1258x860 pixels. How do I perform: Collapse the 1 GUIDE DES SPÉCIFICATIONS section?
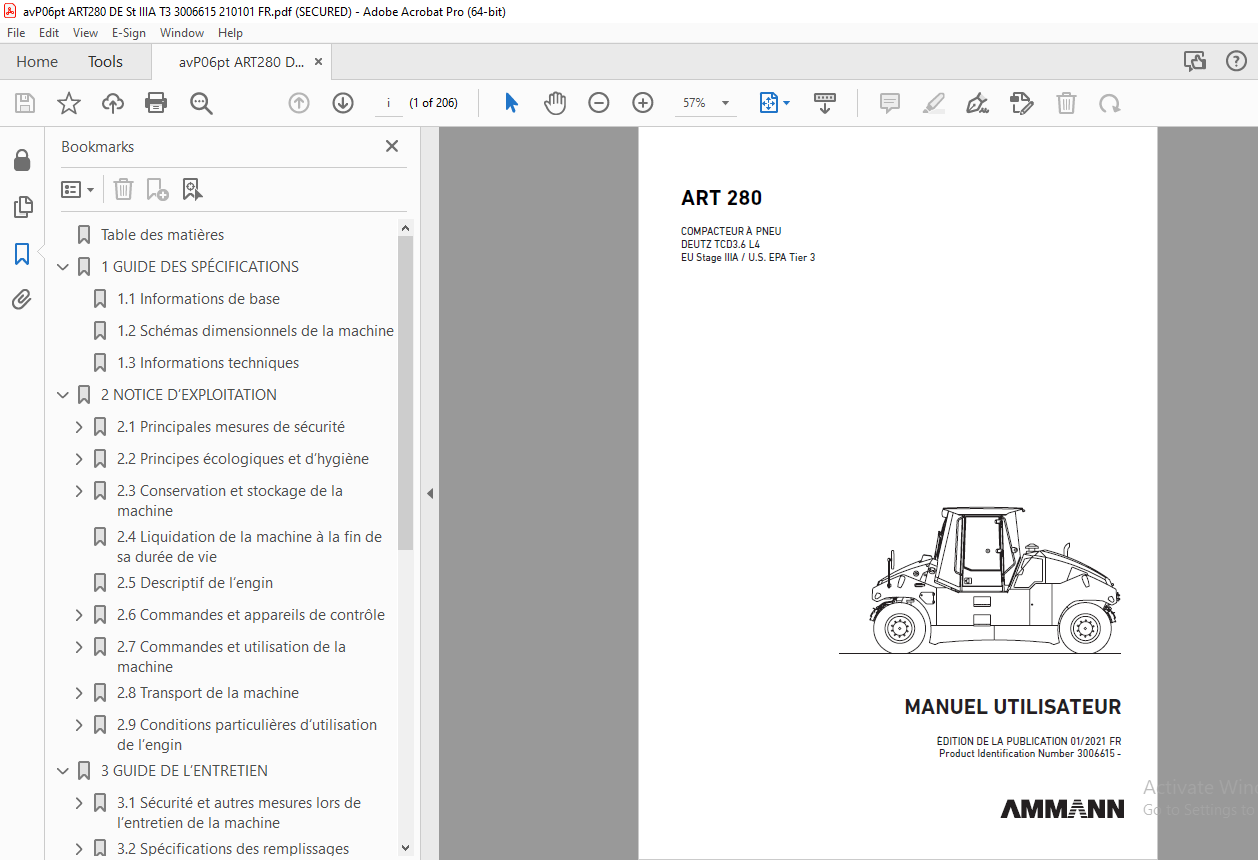pos(63,267)
